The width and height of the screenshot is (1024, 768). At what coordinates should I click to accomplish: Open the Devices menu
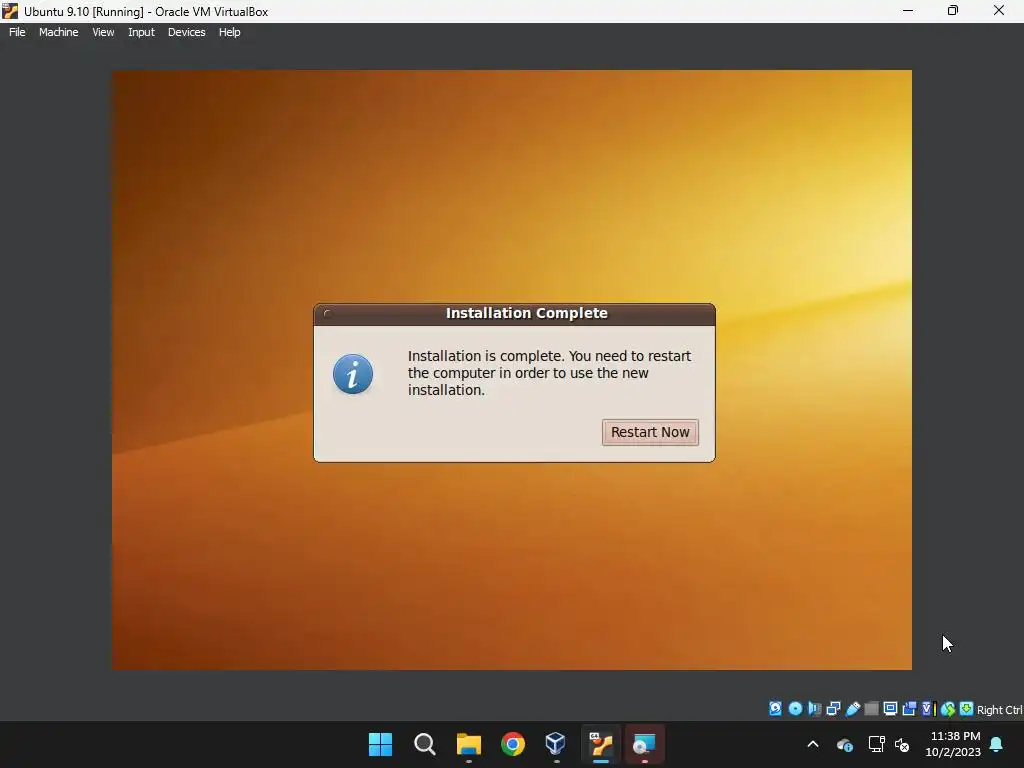pyautogui.click(x=186, y=32)
